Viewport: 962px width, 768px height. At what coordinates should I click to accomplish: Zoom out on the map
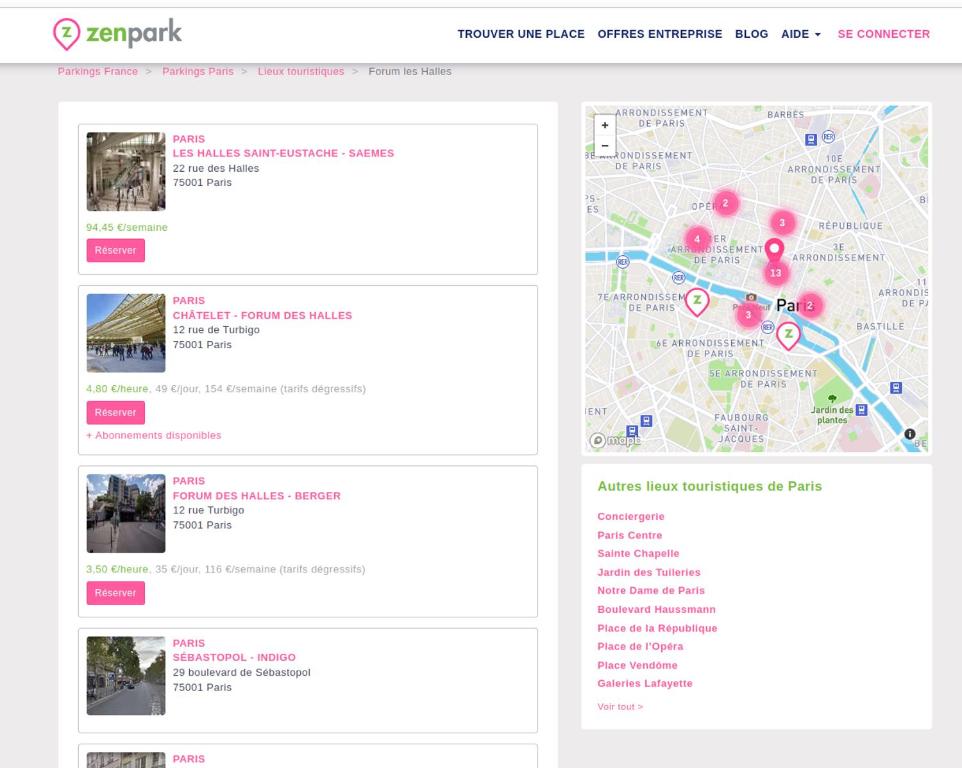[604, 145]
